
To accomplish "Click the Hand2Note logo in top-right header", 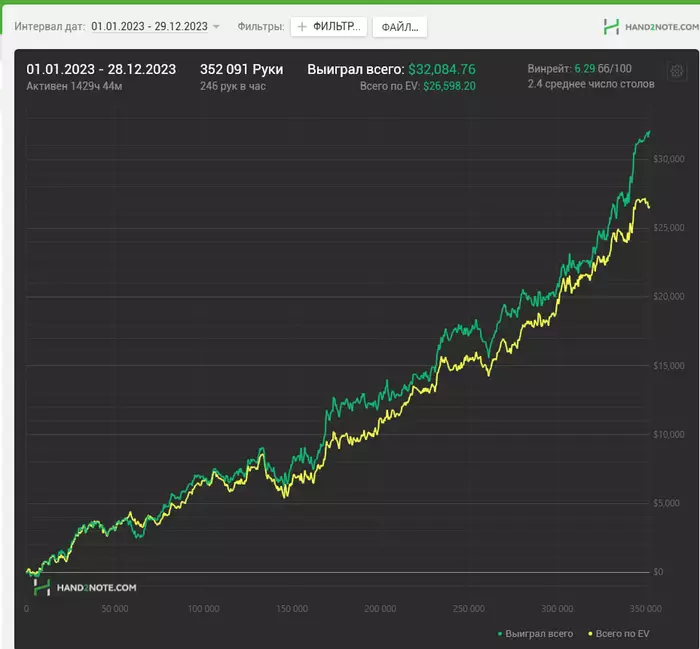I will pyautogui.click(x=651, y=27).
